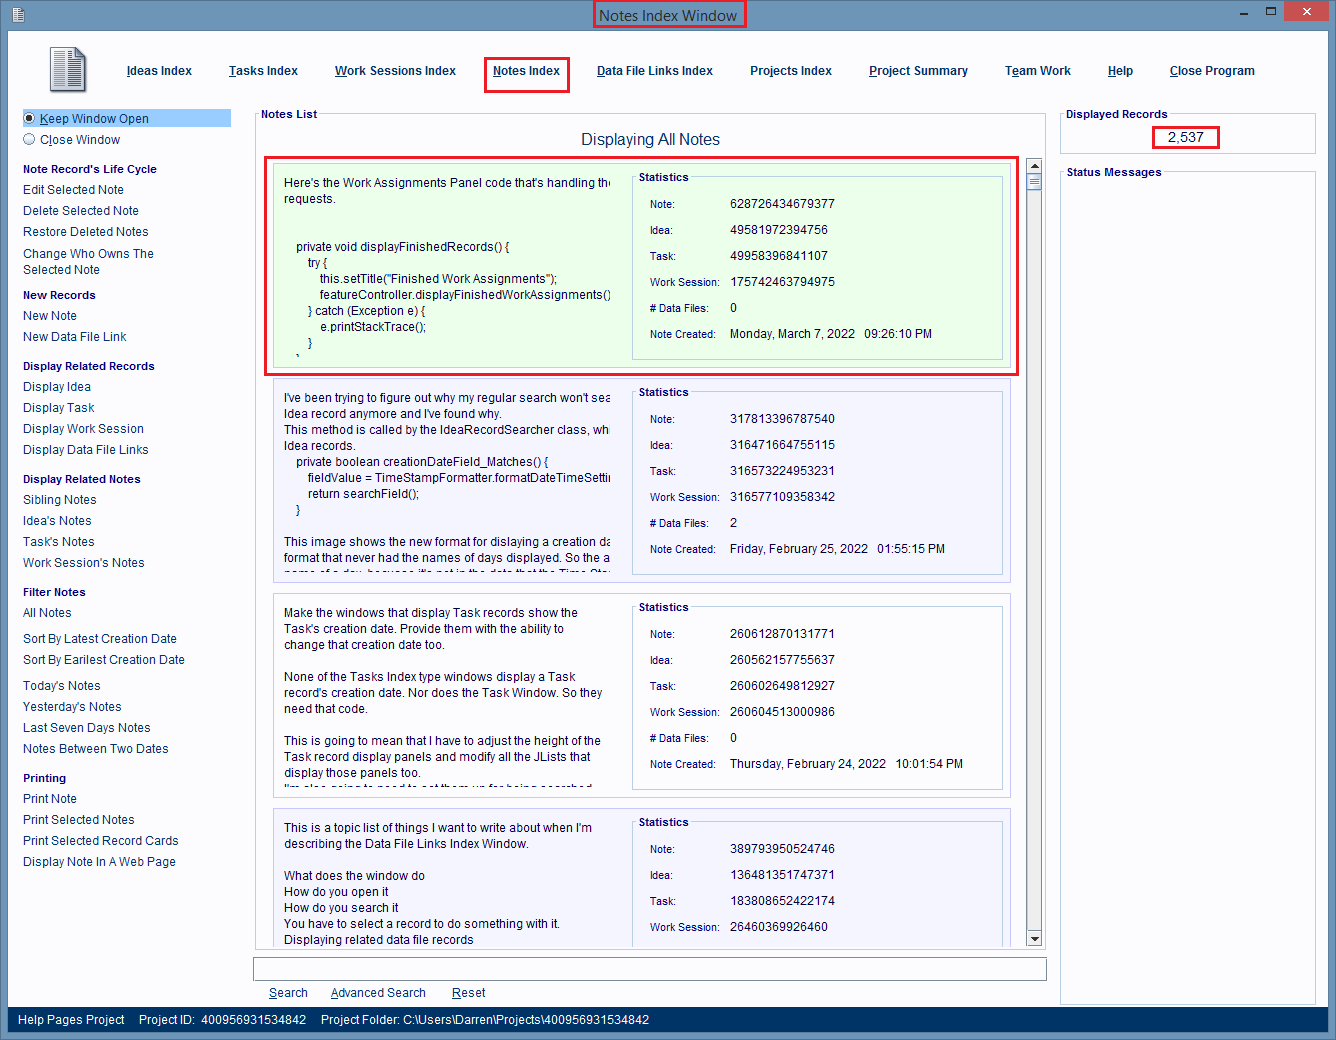Click the notes list scrollbar down arrow
Image resolution: width=1336 pixels, height=1040 pixels.
pyautogui.click(x=1034, y=938)
